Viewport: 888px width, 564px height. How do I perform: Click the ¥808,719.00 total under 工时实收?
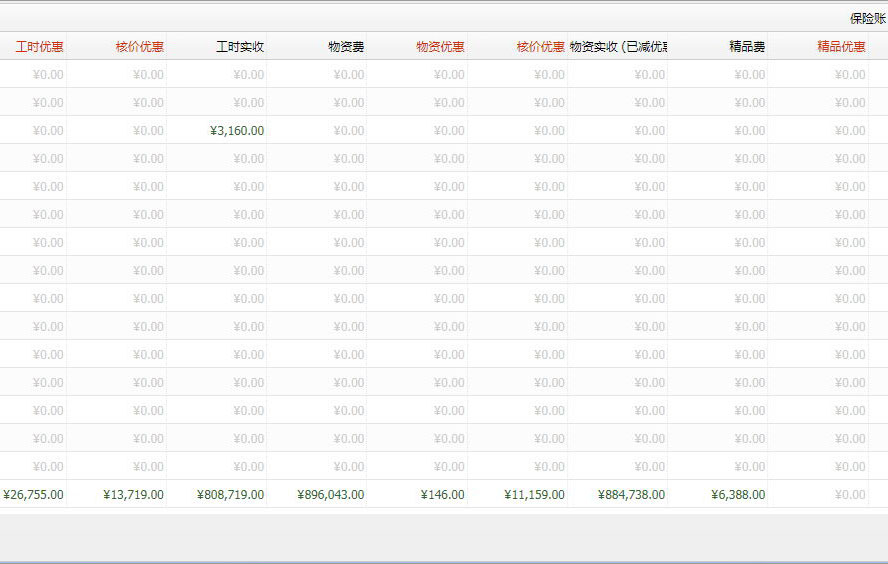(230, 494)
